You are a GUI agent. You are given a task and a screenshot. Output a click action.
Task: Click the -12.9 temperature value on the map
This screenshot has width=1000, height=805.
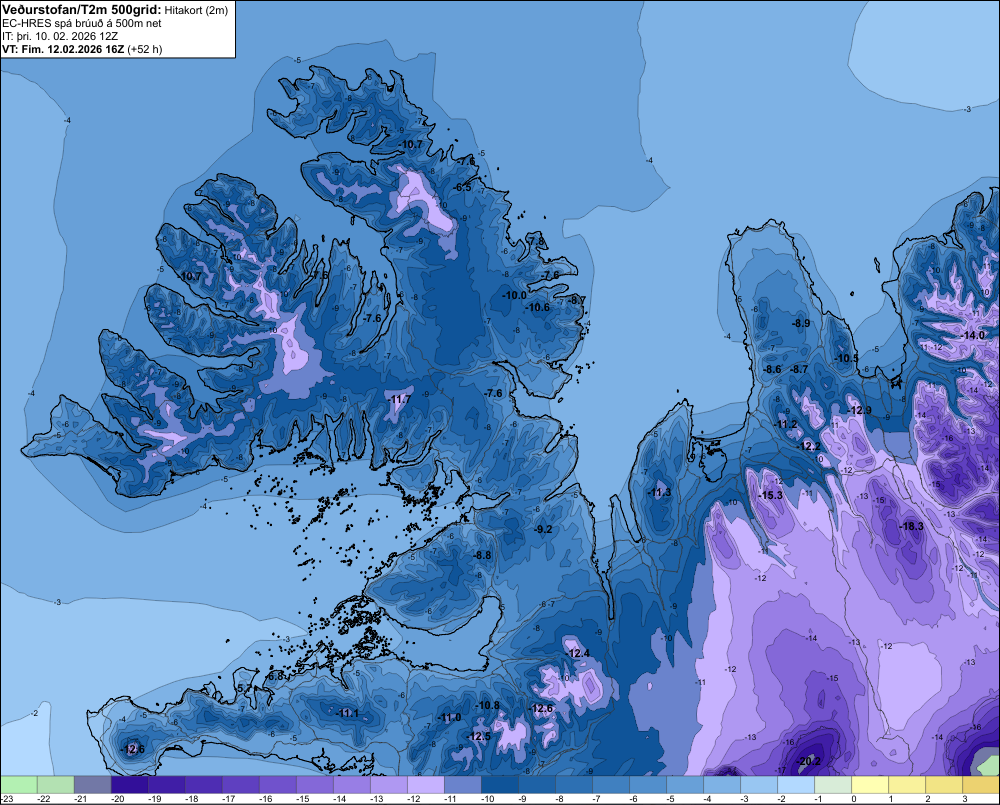pyautogui.click(x=860, y=410)
